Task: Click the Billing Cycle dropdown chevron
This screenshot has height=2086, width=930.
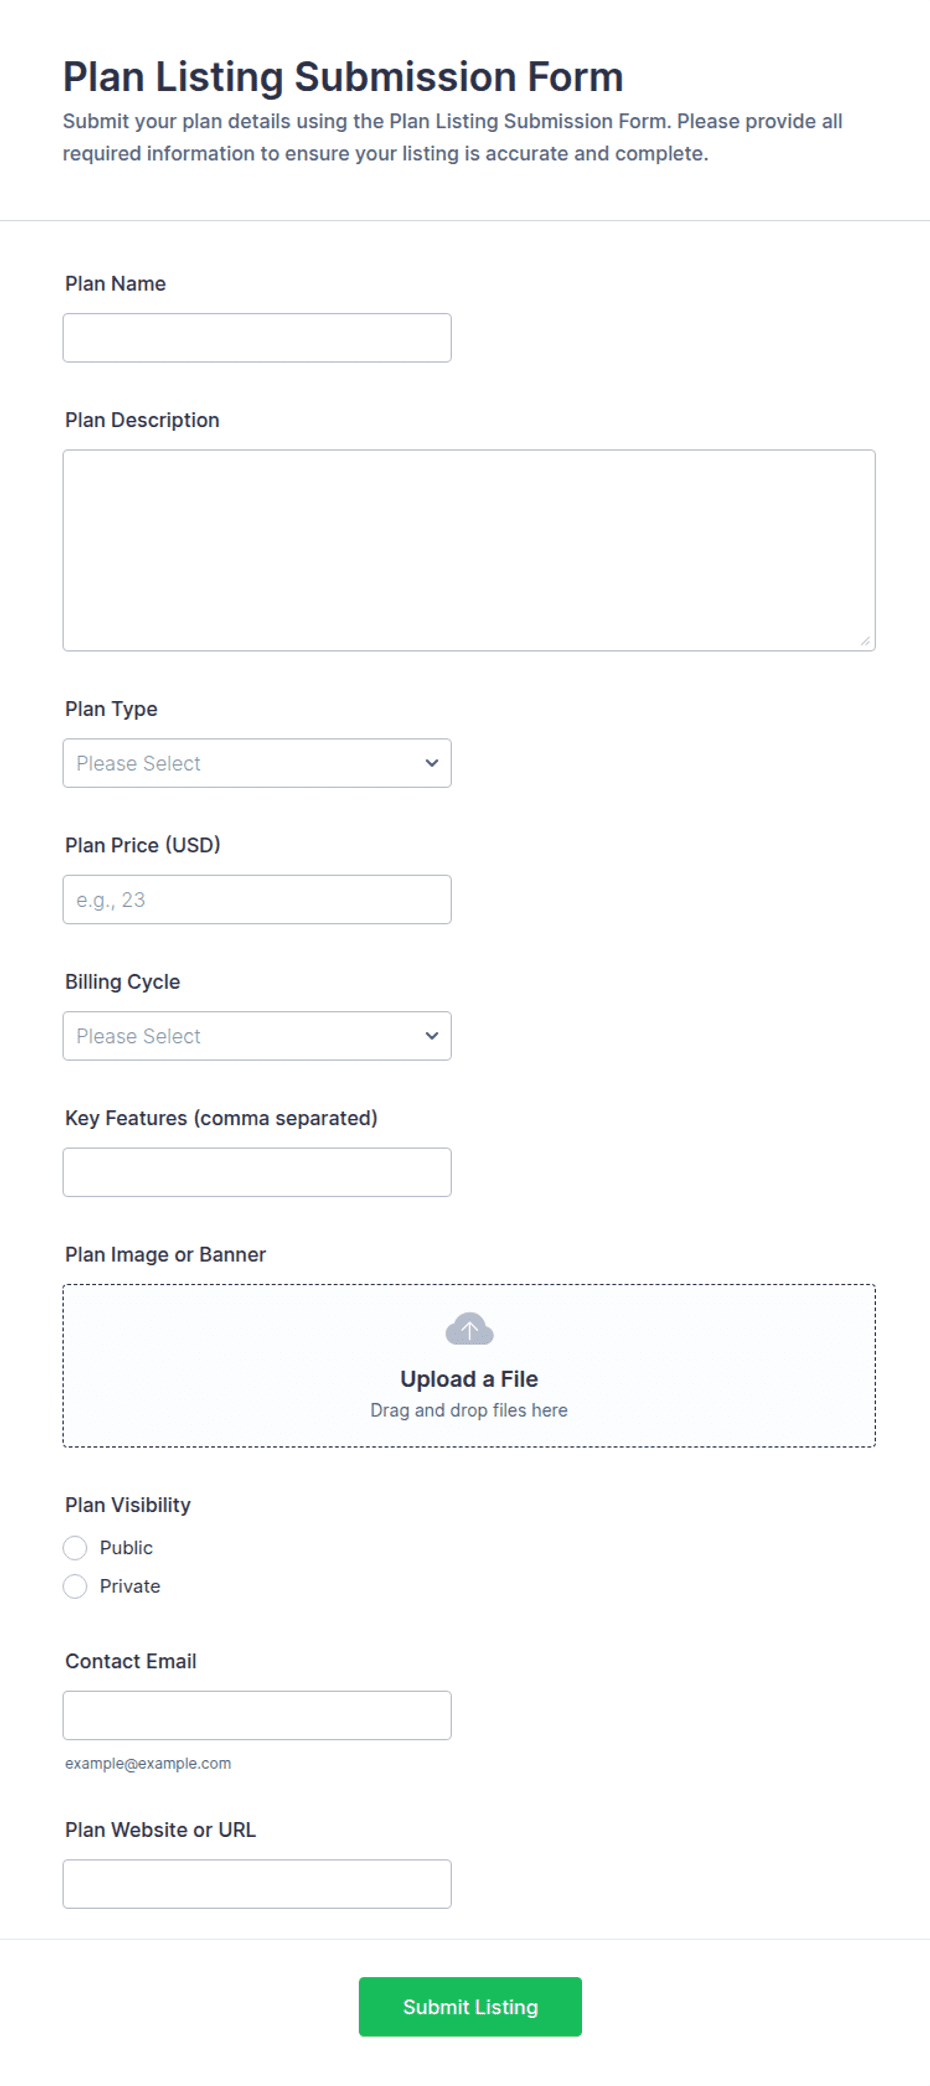Action: [x=432, y=1036]
